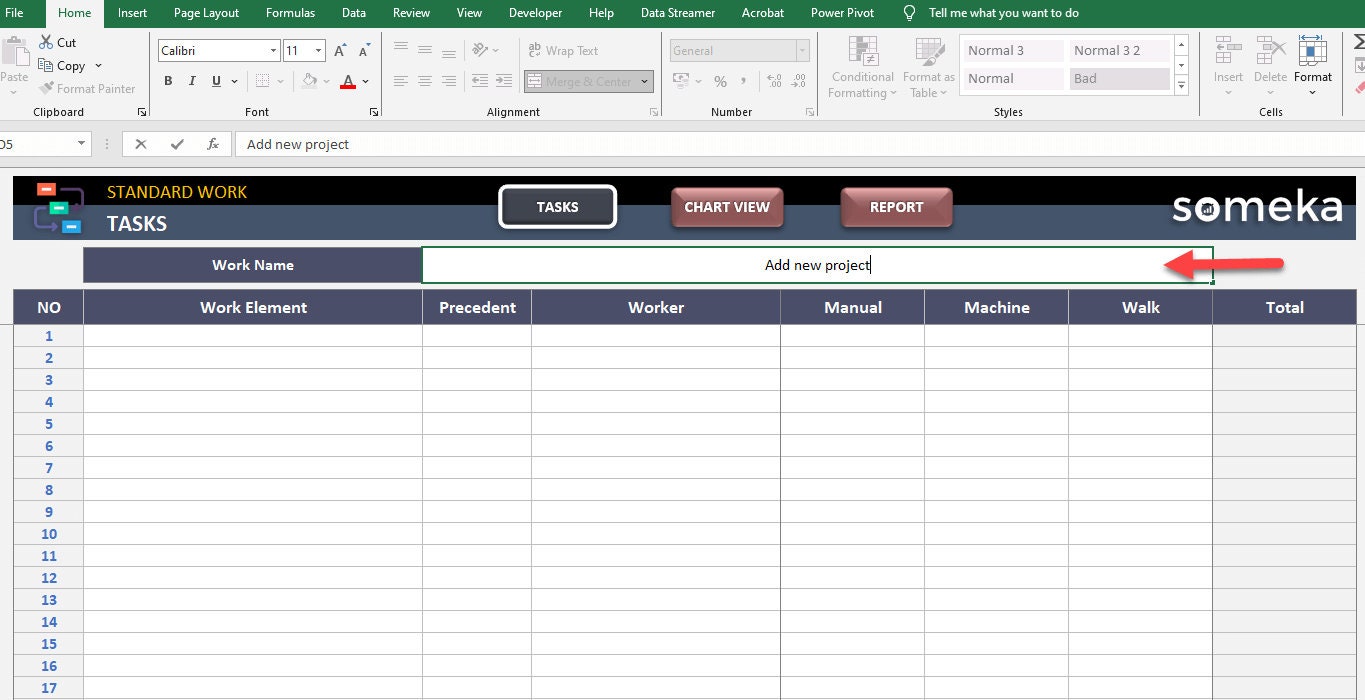The height and width of the screenshot is (700, 1365).
Task: Open the Format cells menu
Action: click(1313, 65)
